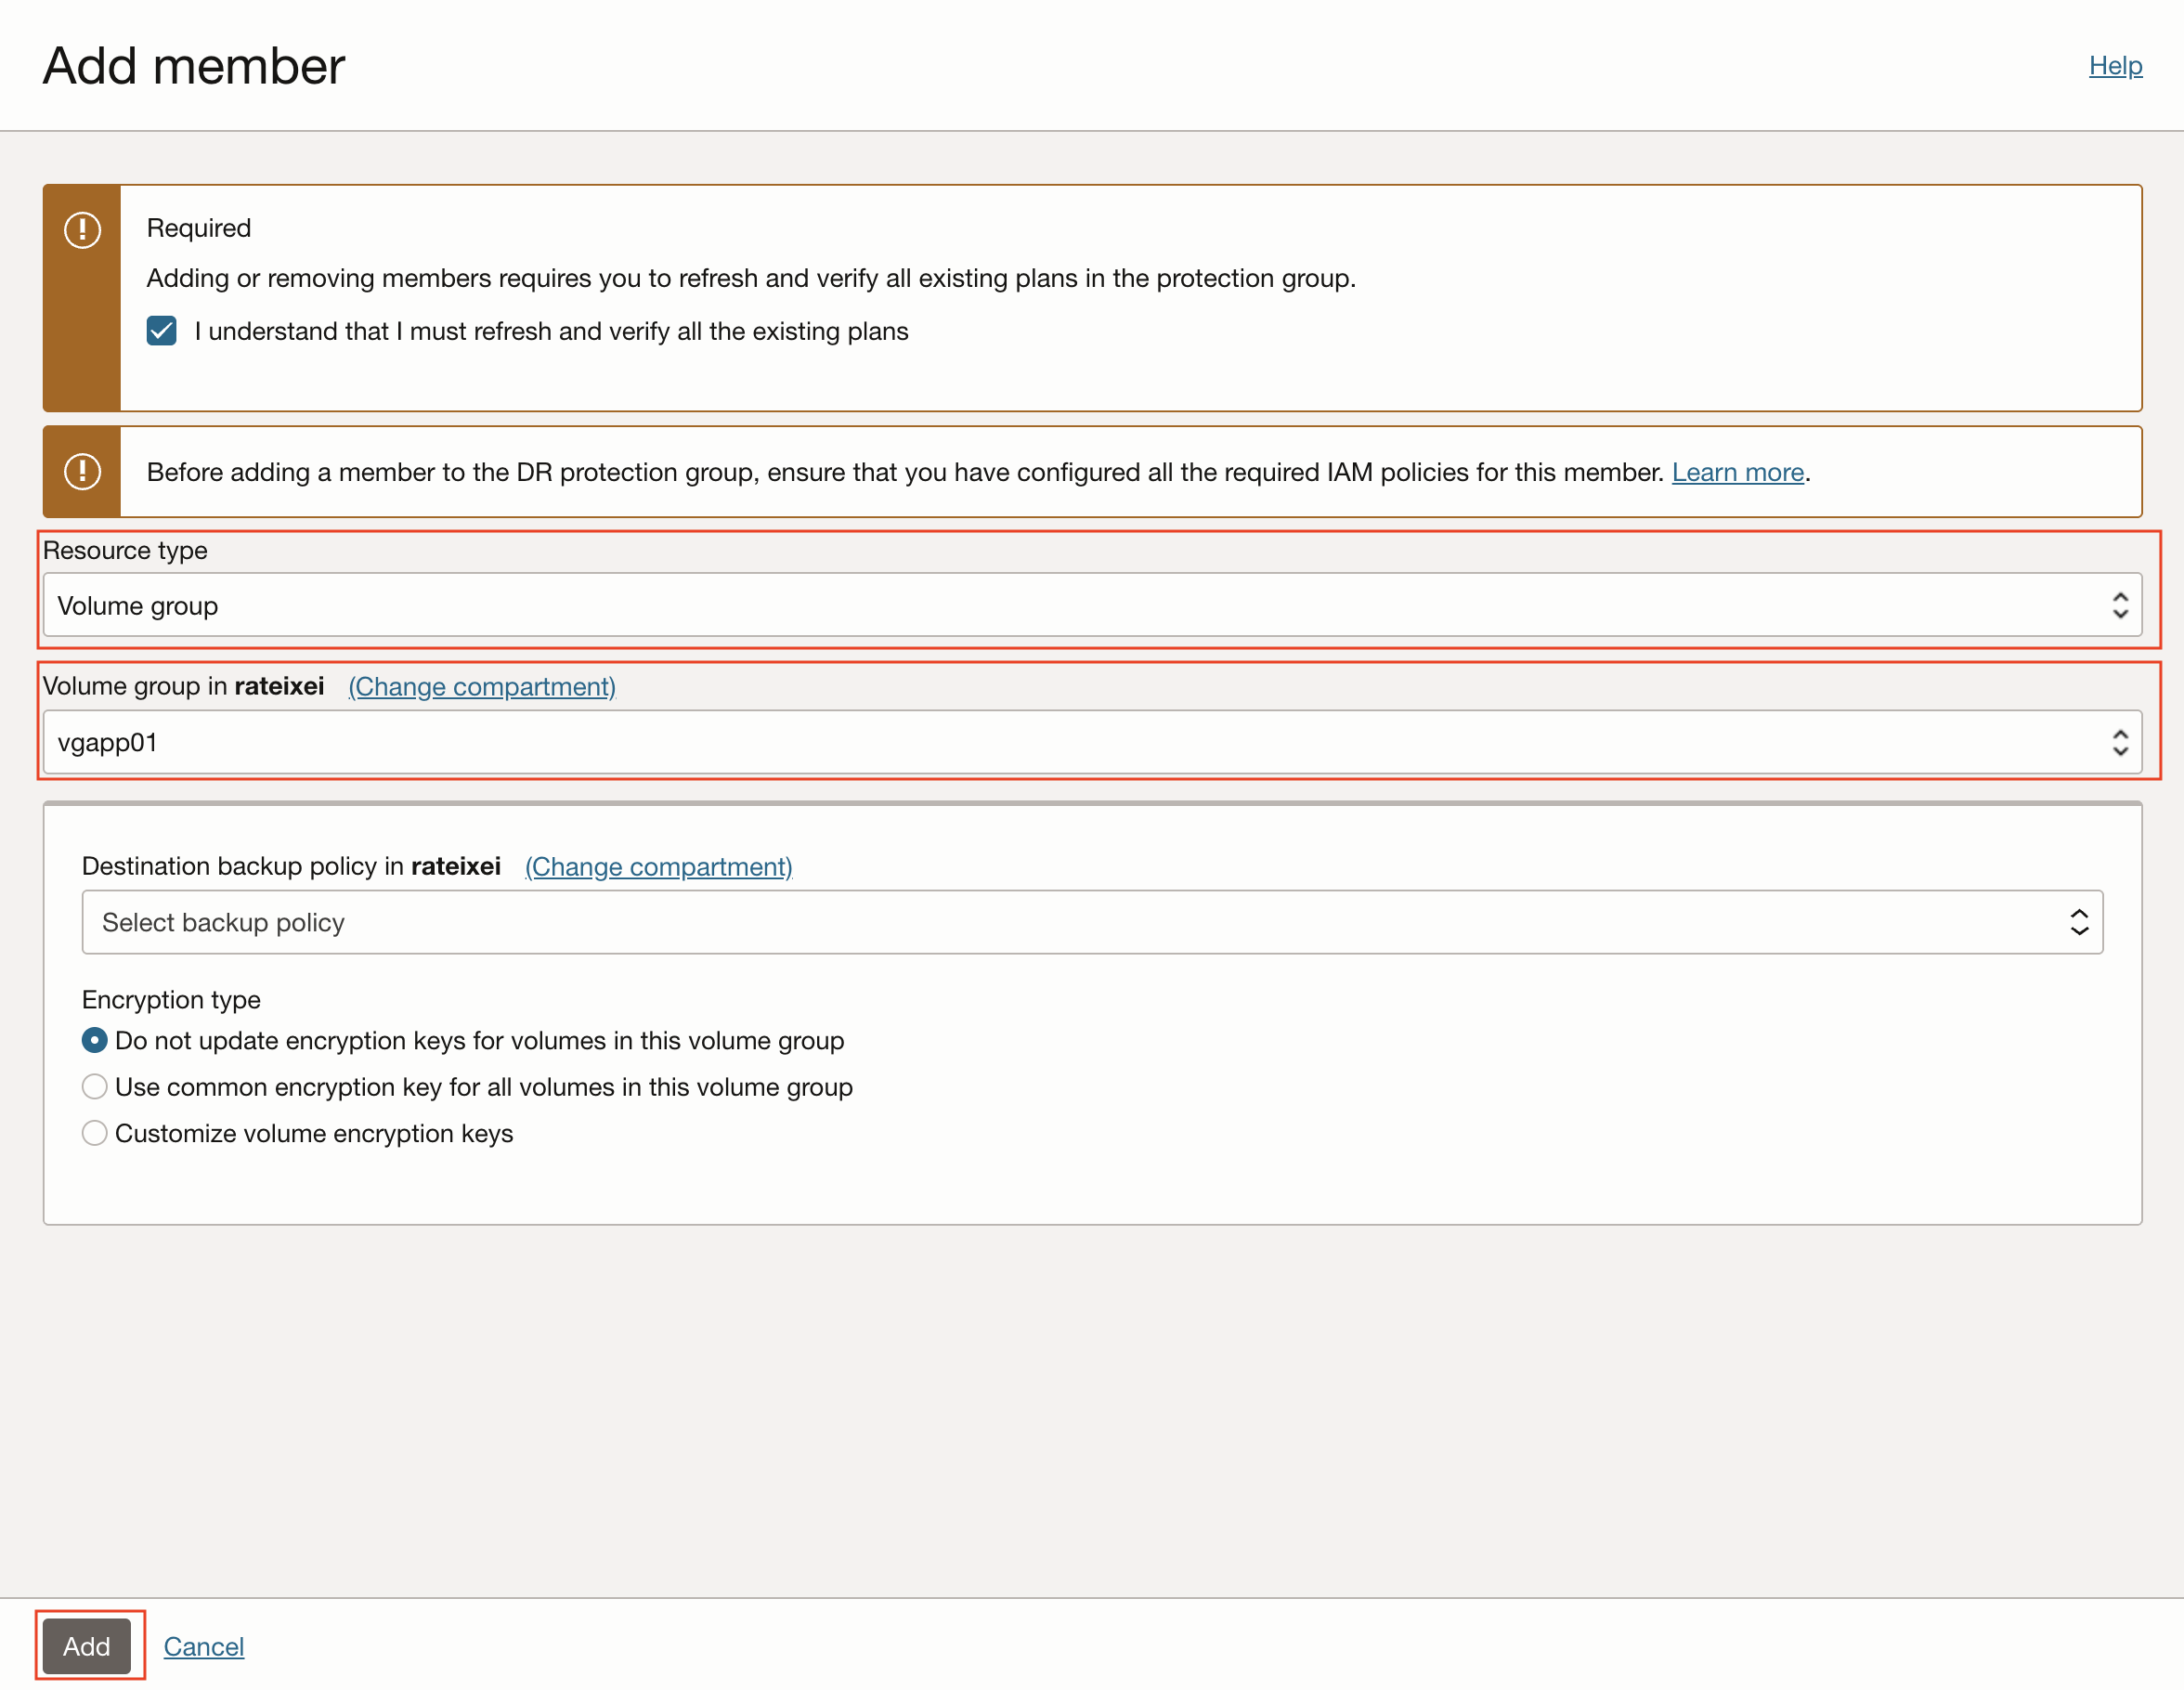Click the Add button
2184x1690 pixels.
point(87,1646)
